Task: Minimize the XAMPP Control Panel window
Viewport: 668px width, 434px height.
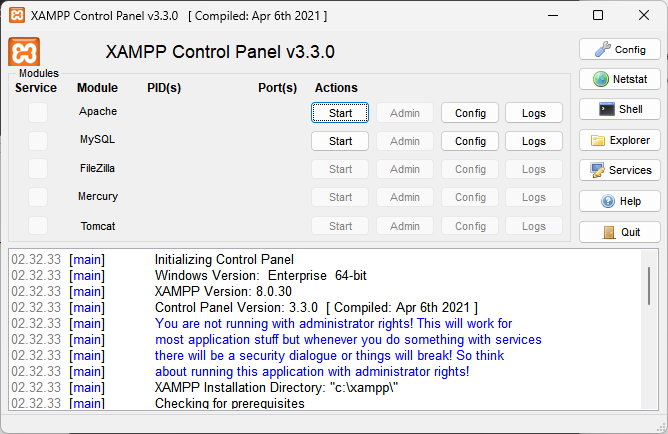Action: pos(553,15)
